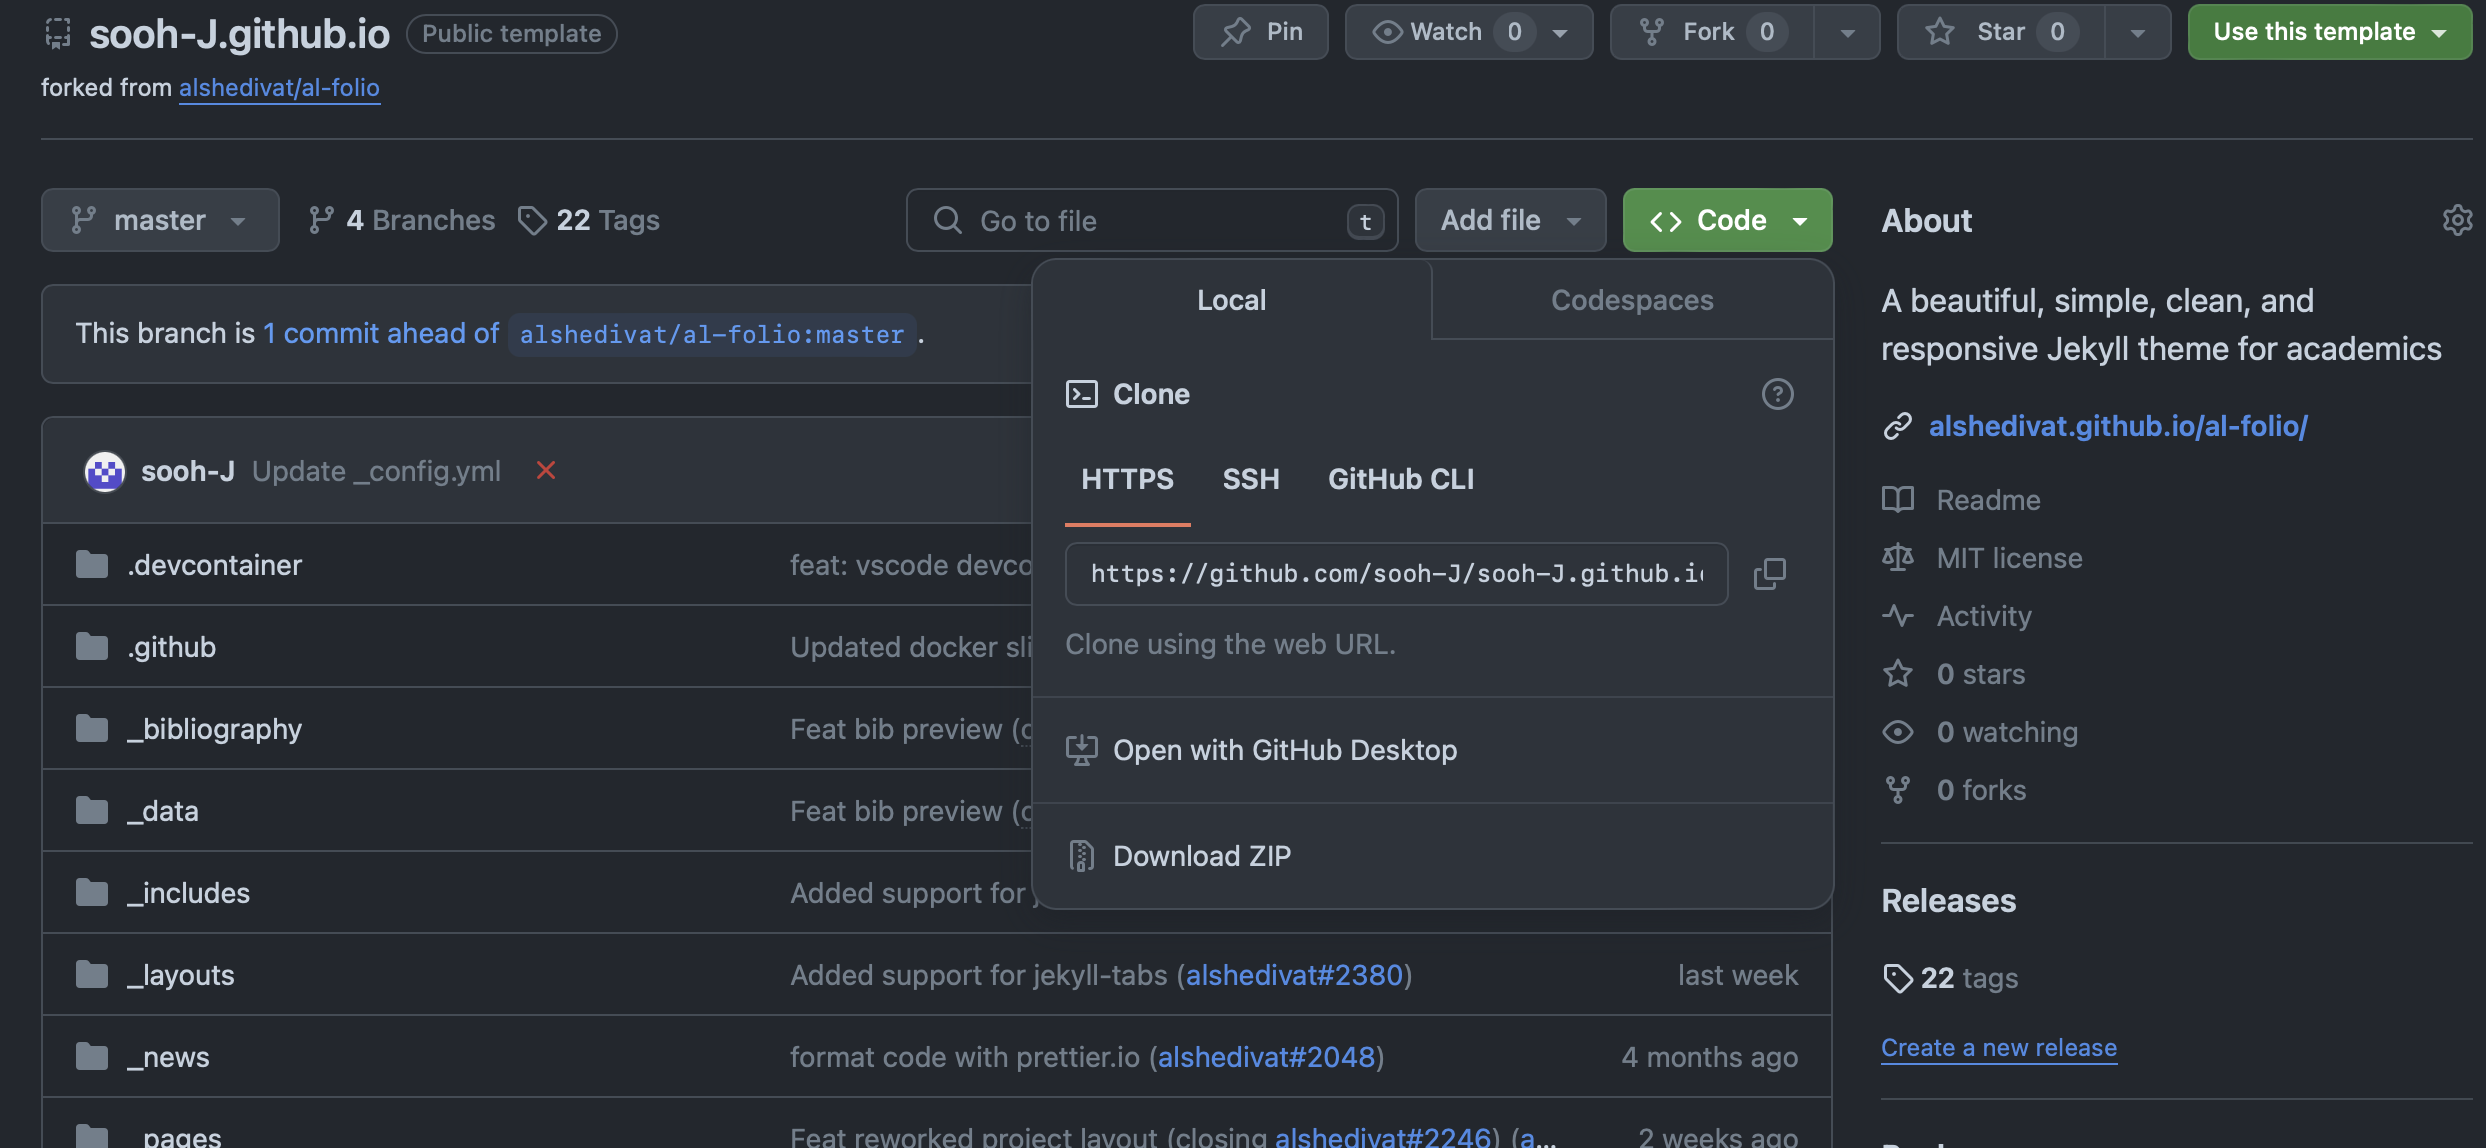Click the Clone help question mark icon
The width and height of the screenshot is (2486, 1148).
pos(1777,394)
